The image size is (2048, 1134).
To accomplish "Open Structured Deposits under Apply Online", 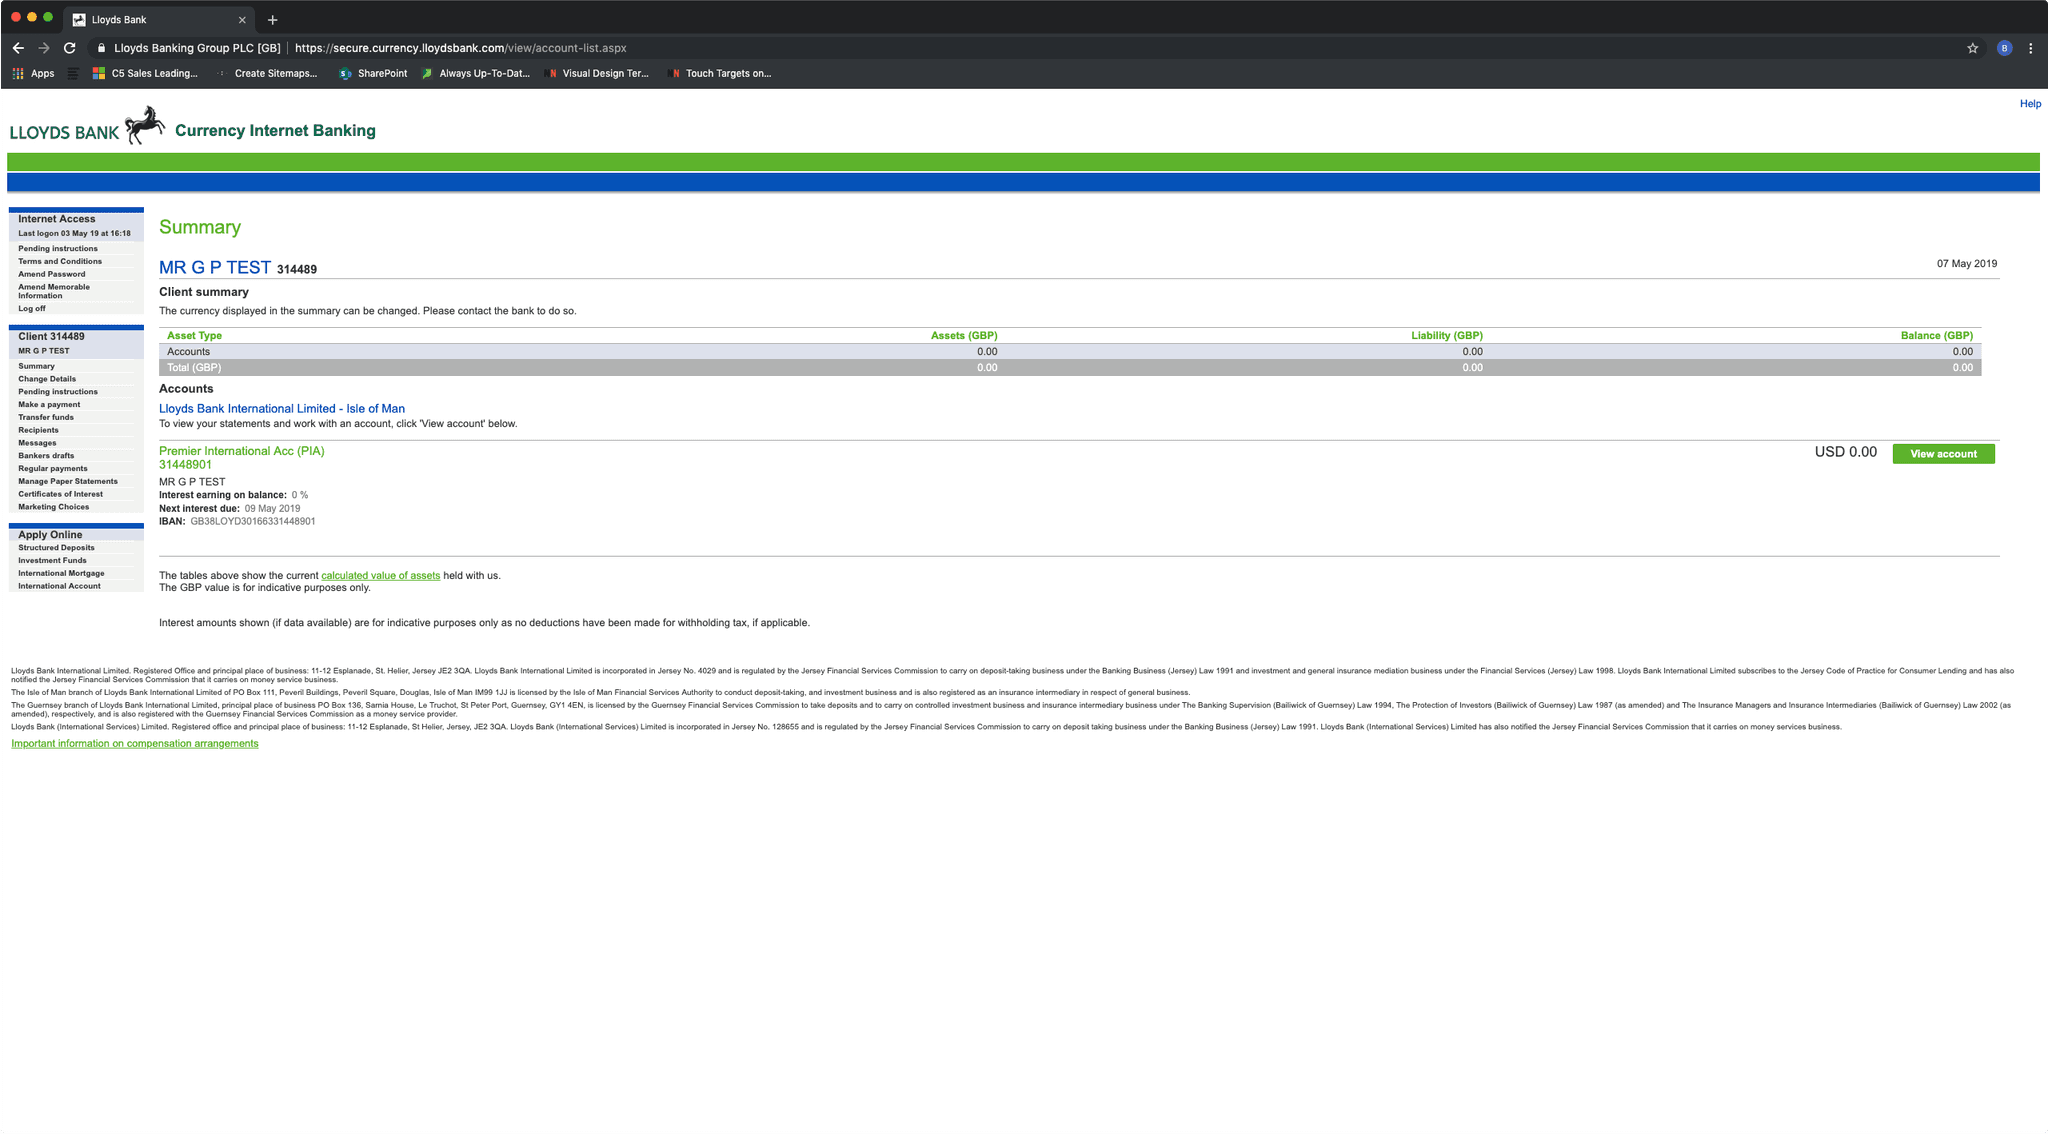I will [x=56, y=548].
